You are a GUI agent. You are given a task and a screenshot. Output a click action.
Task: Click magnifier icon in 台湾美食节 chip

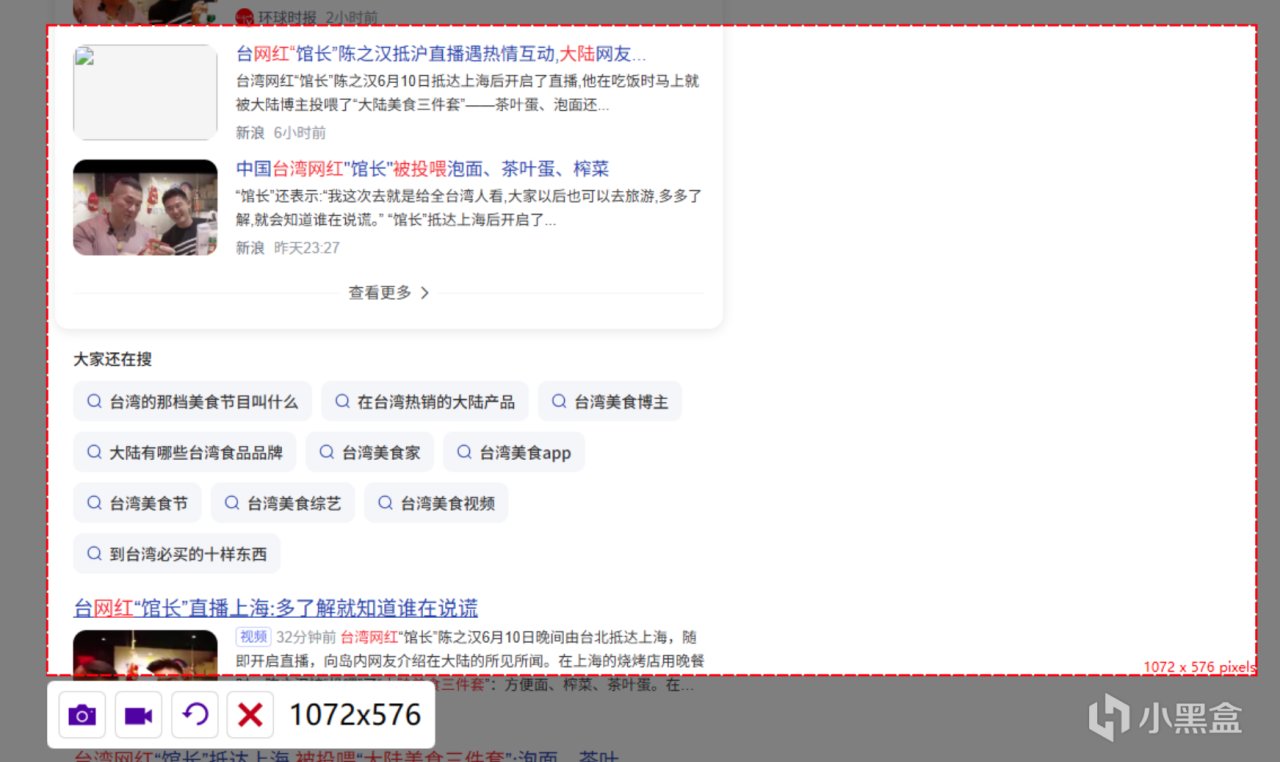coord(95,503)
